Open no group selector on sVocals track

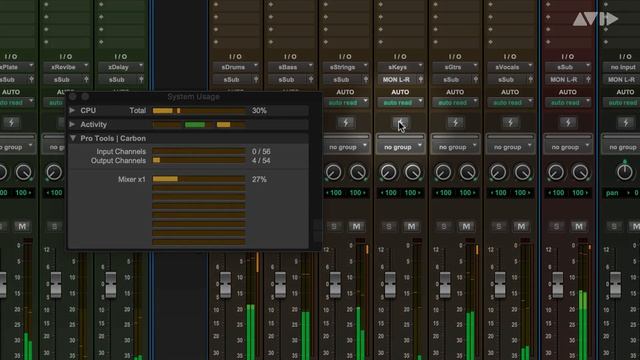510,147
